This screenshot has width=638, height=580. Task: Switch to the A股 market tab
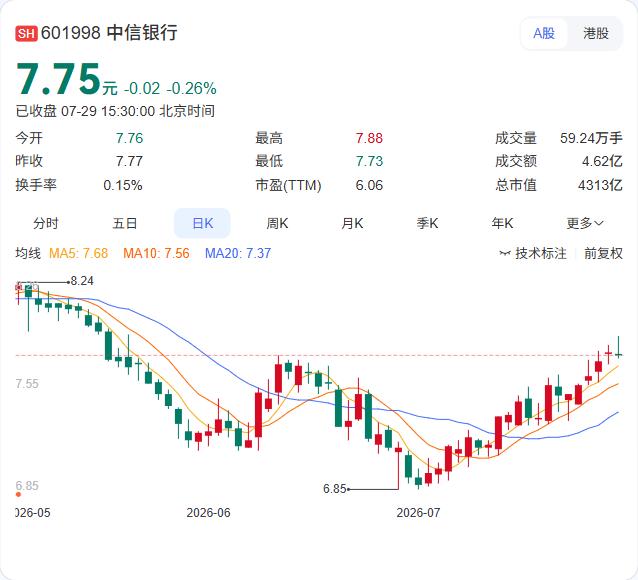[x=544, y=33]
